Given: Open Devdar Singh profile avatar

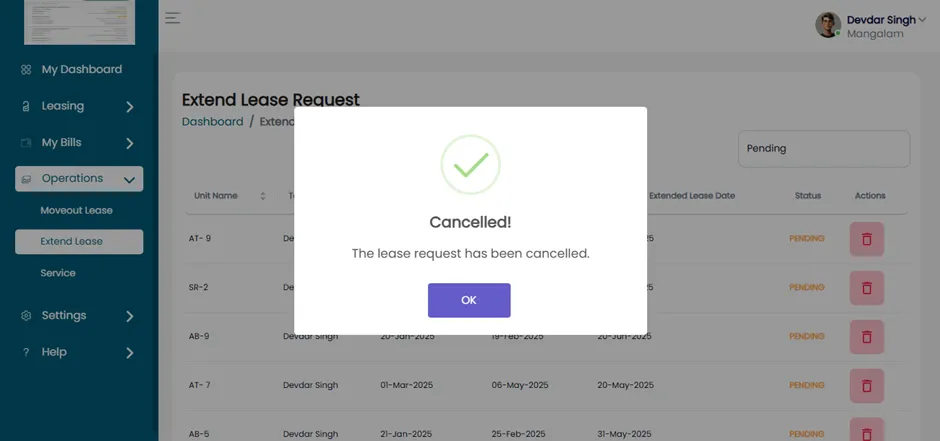Looking at the screenshot, I should pos(828,25).
